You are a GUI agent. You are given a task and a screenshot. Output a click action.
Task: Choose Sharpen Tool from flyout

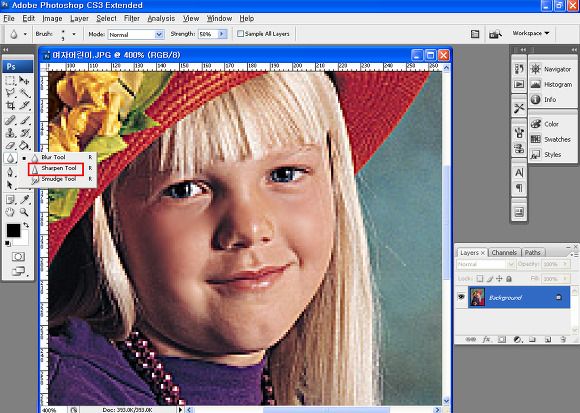[x=56, y=169]
